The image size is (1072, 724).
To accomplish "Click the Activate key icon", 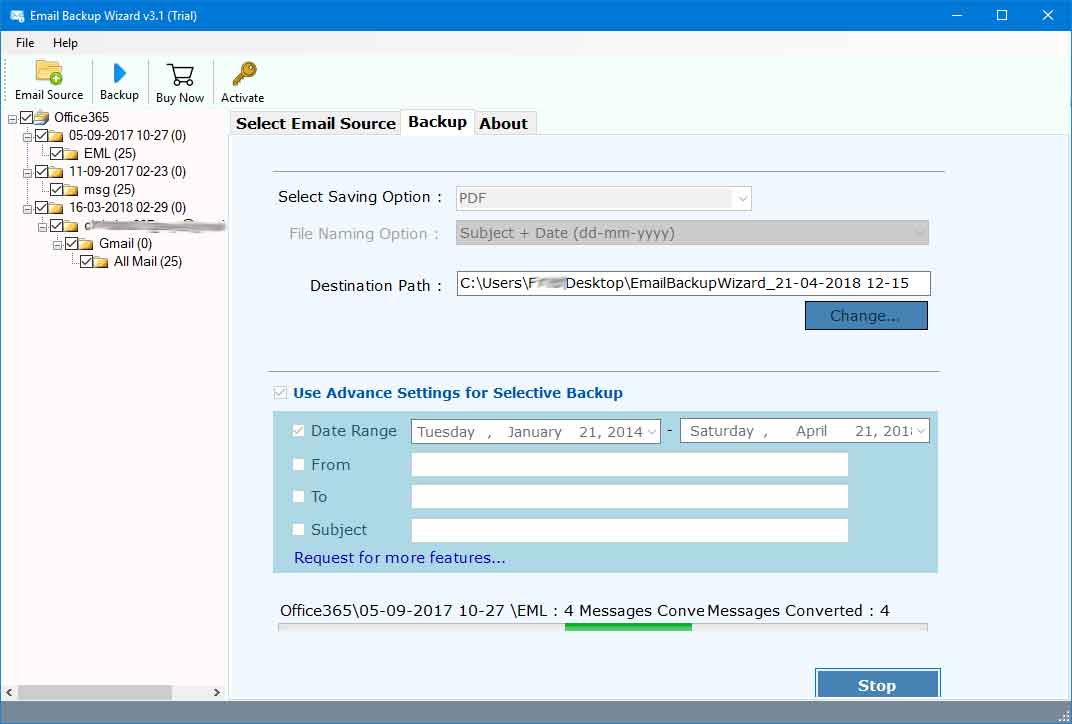I will 243,74.
